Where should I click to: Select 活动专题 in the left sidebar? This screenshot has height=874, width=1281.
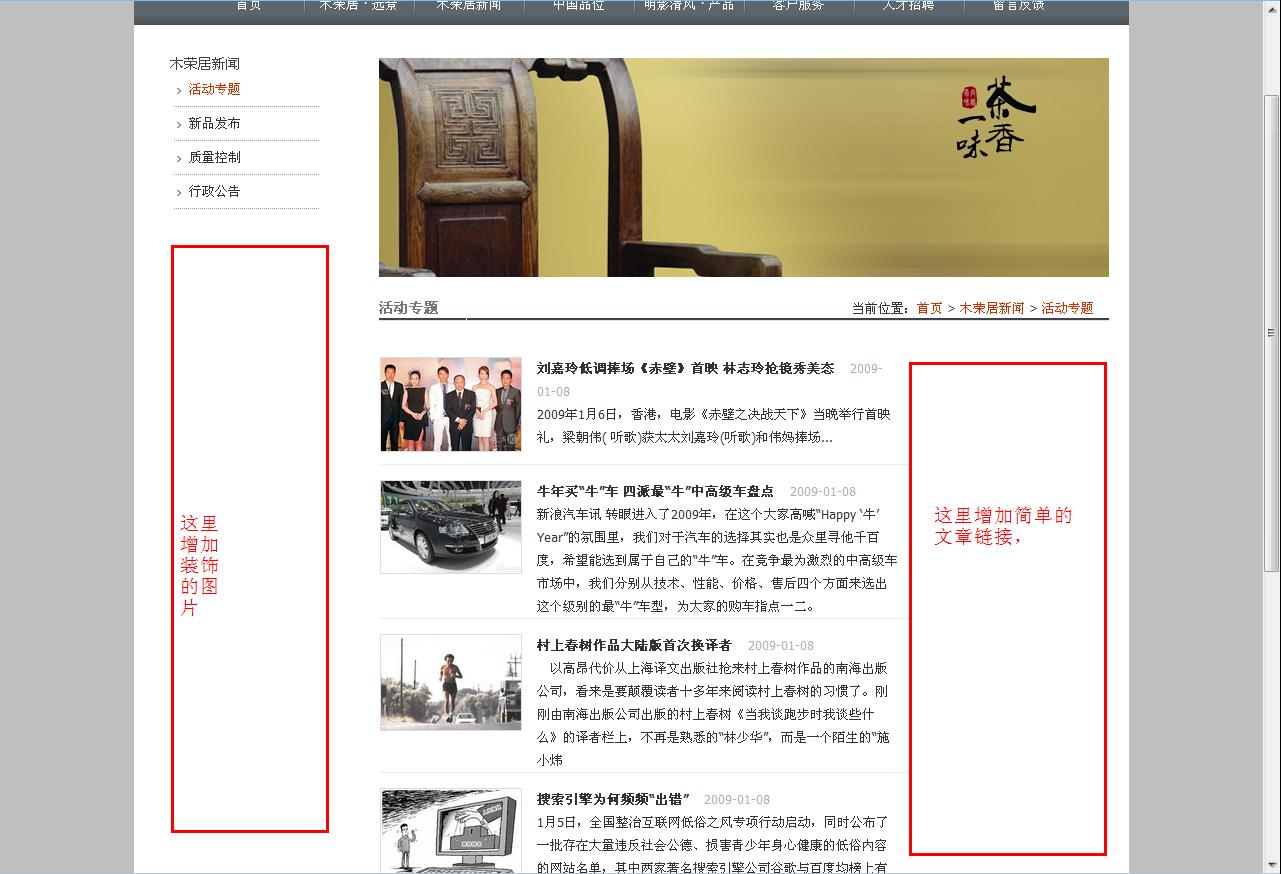coord(214,89)
